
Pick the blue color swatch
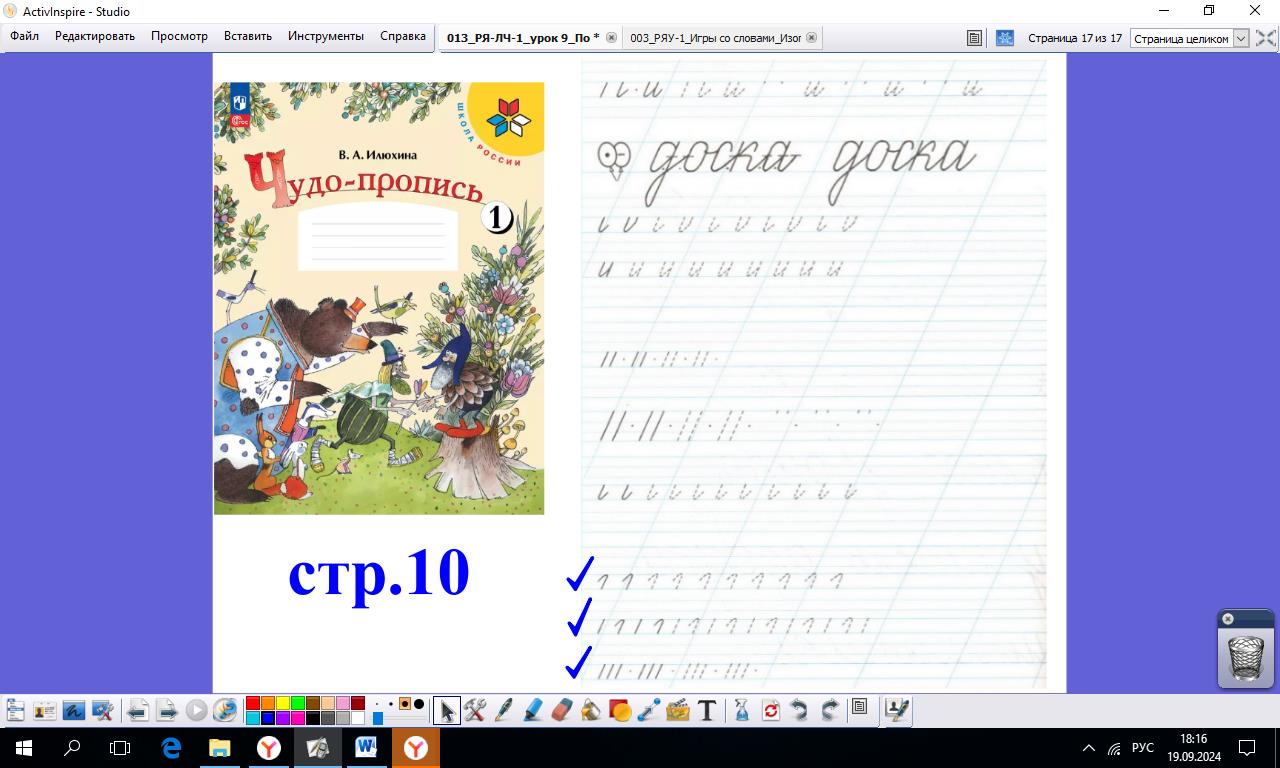click(x=268, y=718)
